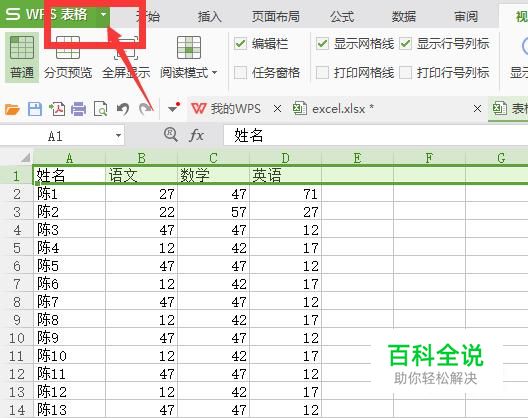
Task: Click the formula bar showing 姓名
Action: coord(375,135)
